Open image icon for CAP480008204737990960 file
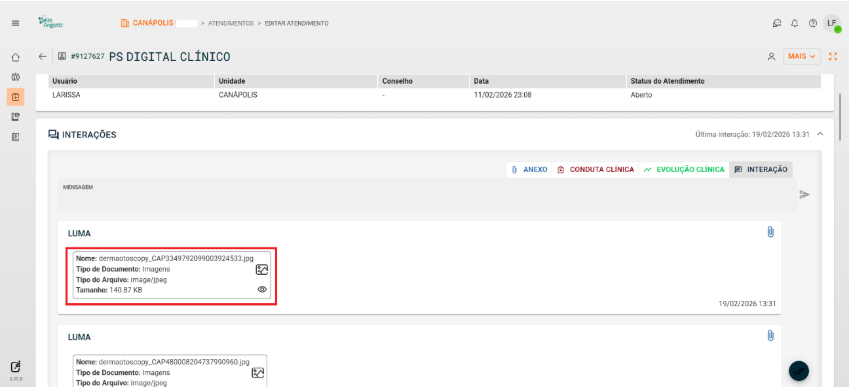Image resolution: width=849 pixels, height=387 pixels. [x=258, y=372]
